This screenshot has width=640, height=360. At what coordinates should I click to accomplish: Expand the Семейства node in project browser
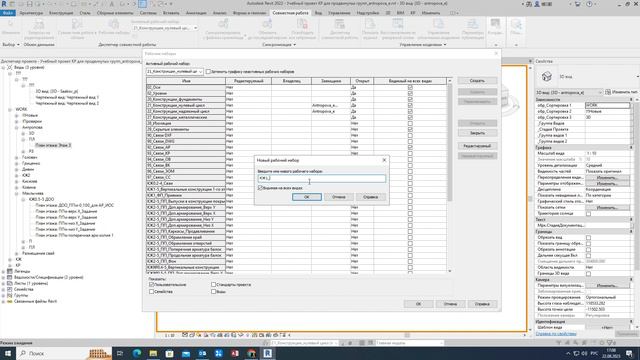tap(3, 289)
